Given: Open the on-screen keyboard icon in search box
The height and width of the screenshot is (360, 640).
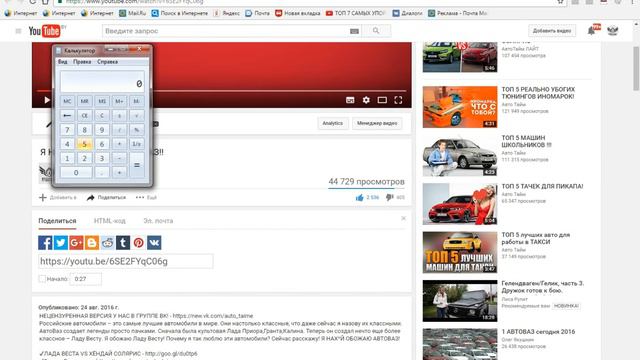Looking at the screenshot, I should [x=354, y=31].
